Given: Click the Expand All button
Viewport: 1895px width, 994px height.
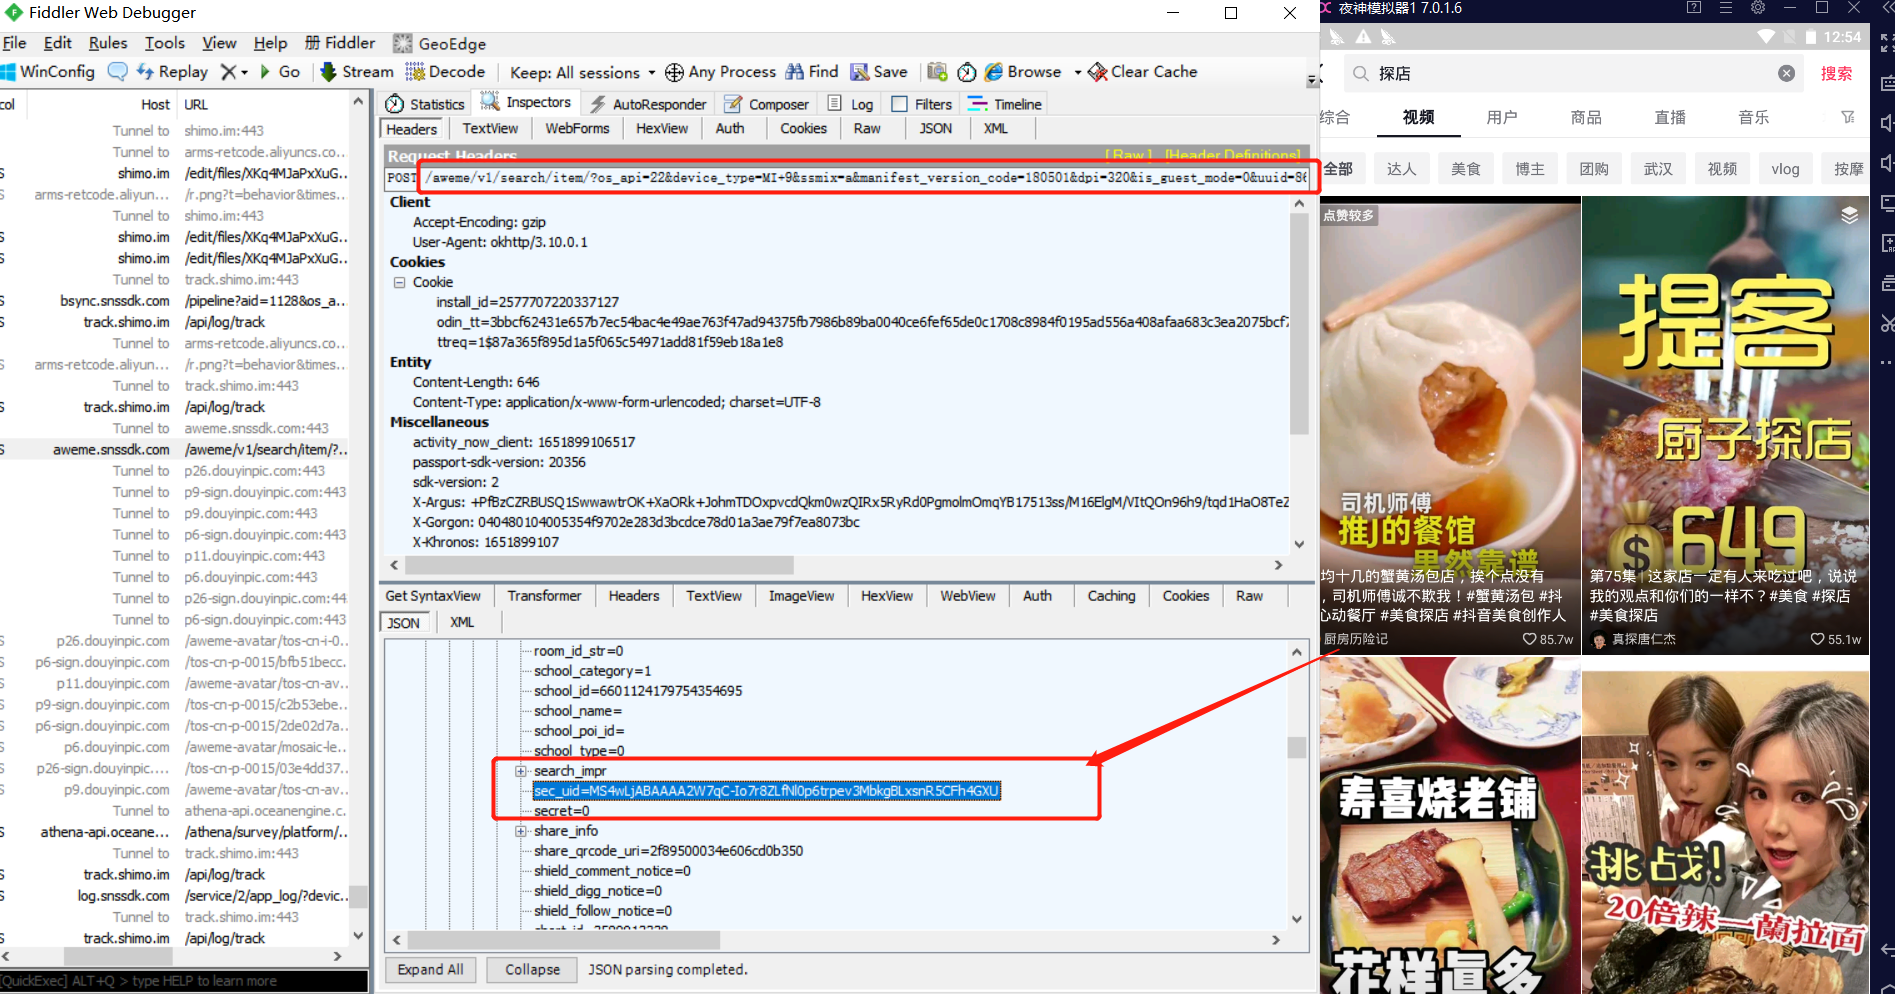Looking at the screenshot, I should point(430,970).
